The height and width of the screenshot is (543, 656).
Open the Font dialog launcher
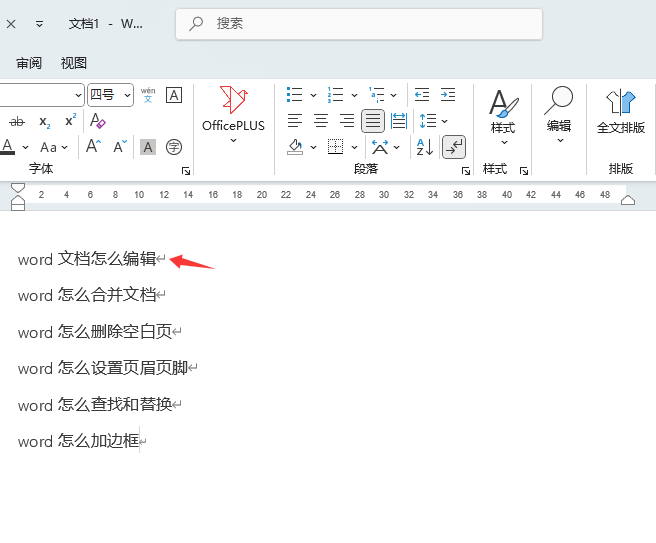point(186,171)
